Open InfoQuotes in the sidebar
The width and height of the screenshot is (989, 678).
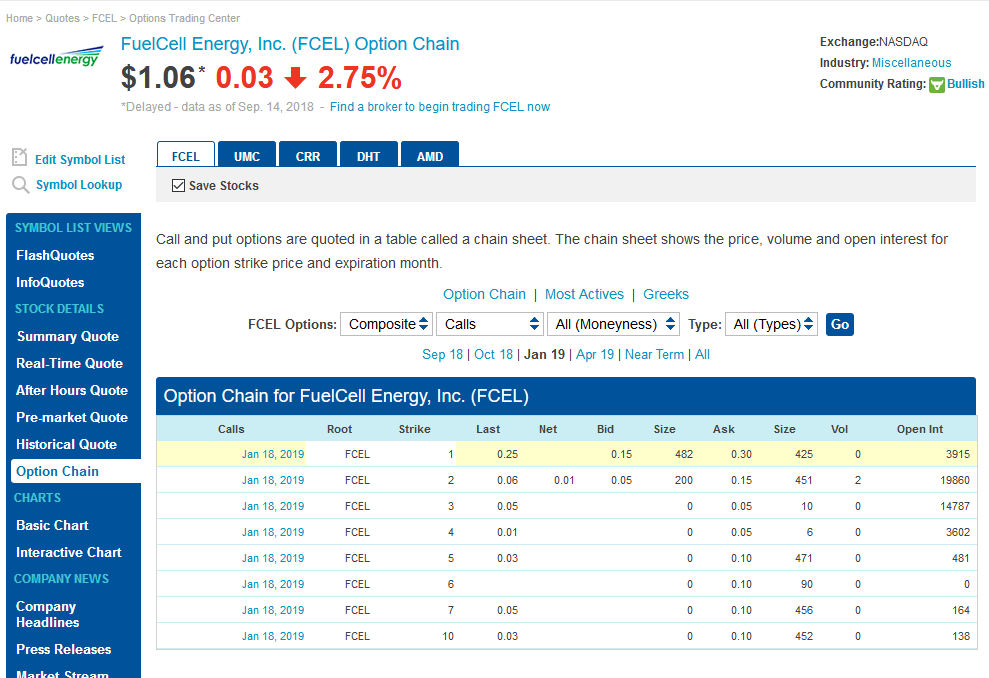[x=50, y=283]
